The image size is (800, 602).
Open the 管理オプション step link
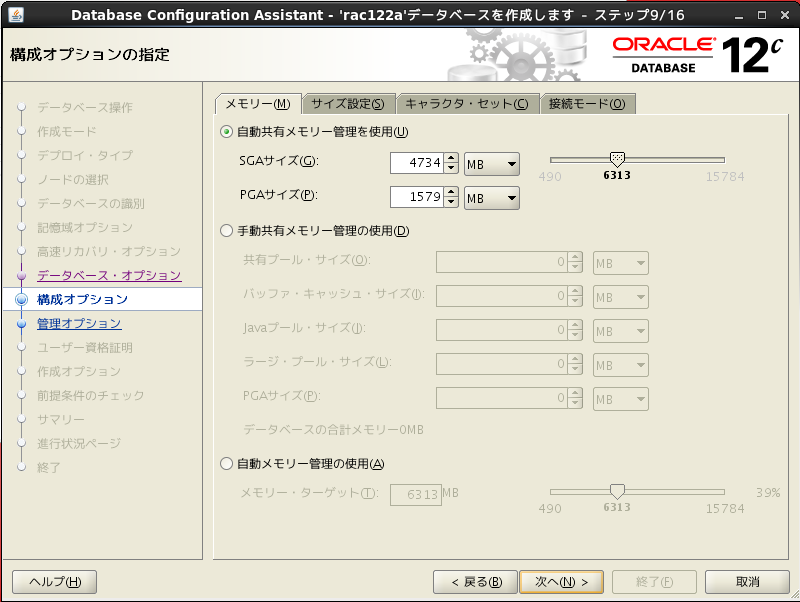click(79, 323)
